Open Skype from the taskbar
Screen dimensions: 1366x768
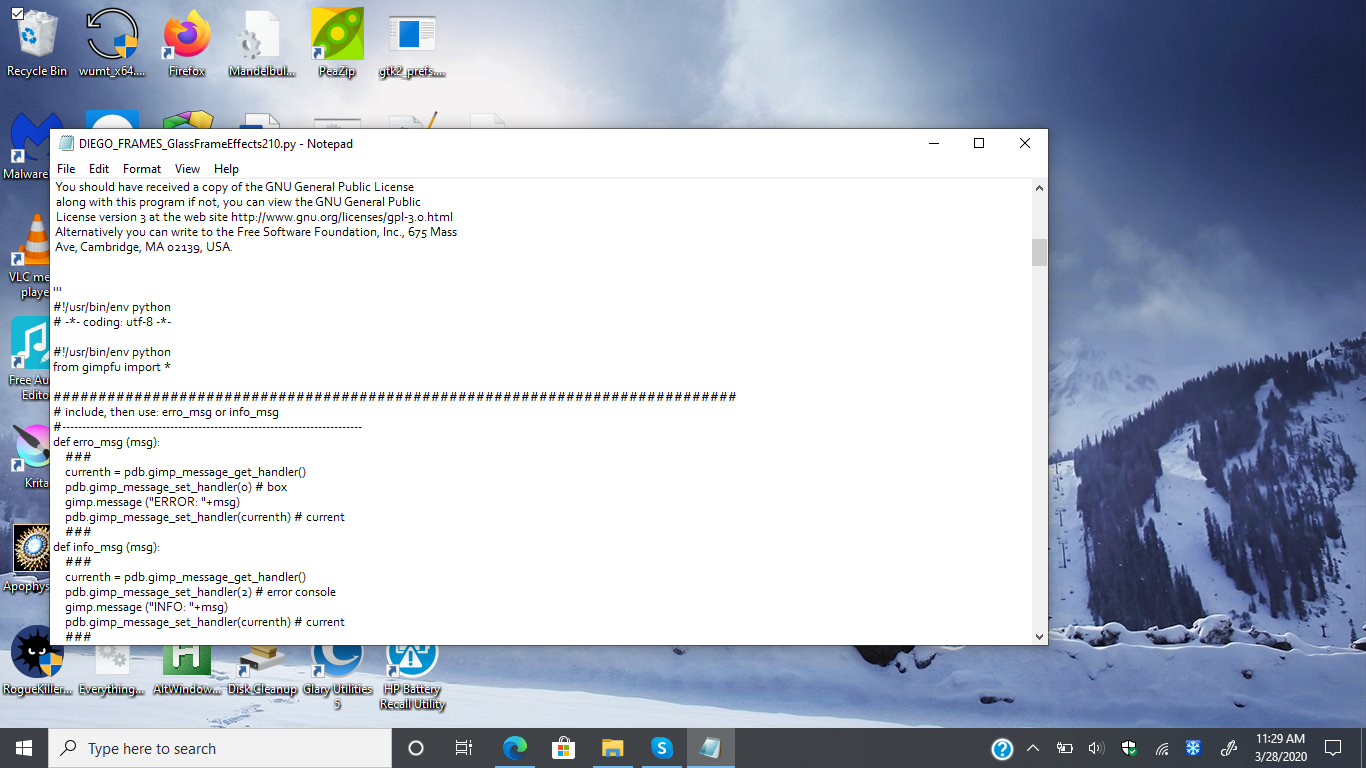click(x=661, y=748)
